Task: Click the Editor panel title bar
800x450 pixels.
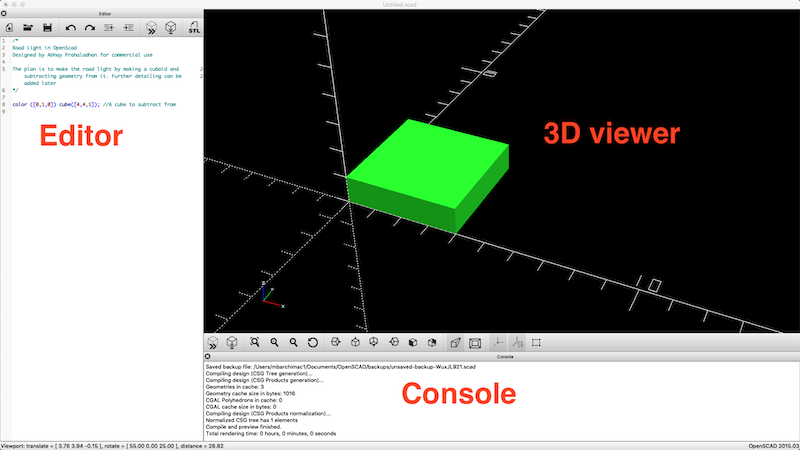Action: click(x=102, y=13)
